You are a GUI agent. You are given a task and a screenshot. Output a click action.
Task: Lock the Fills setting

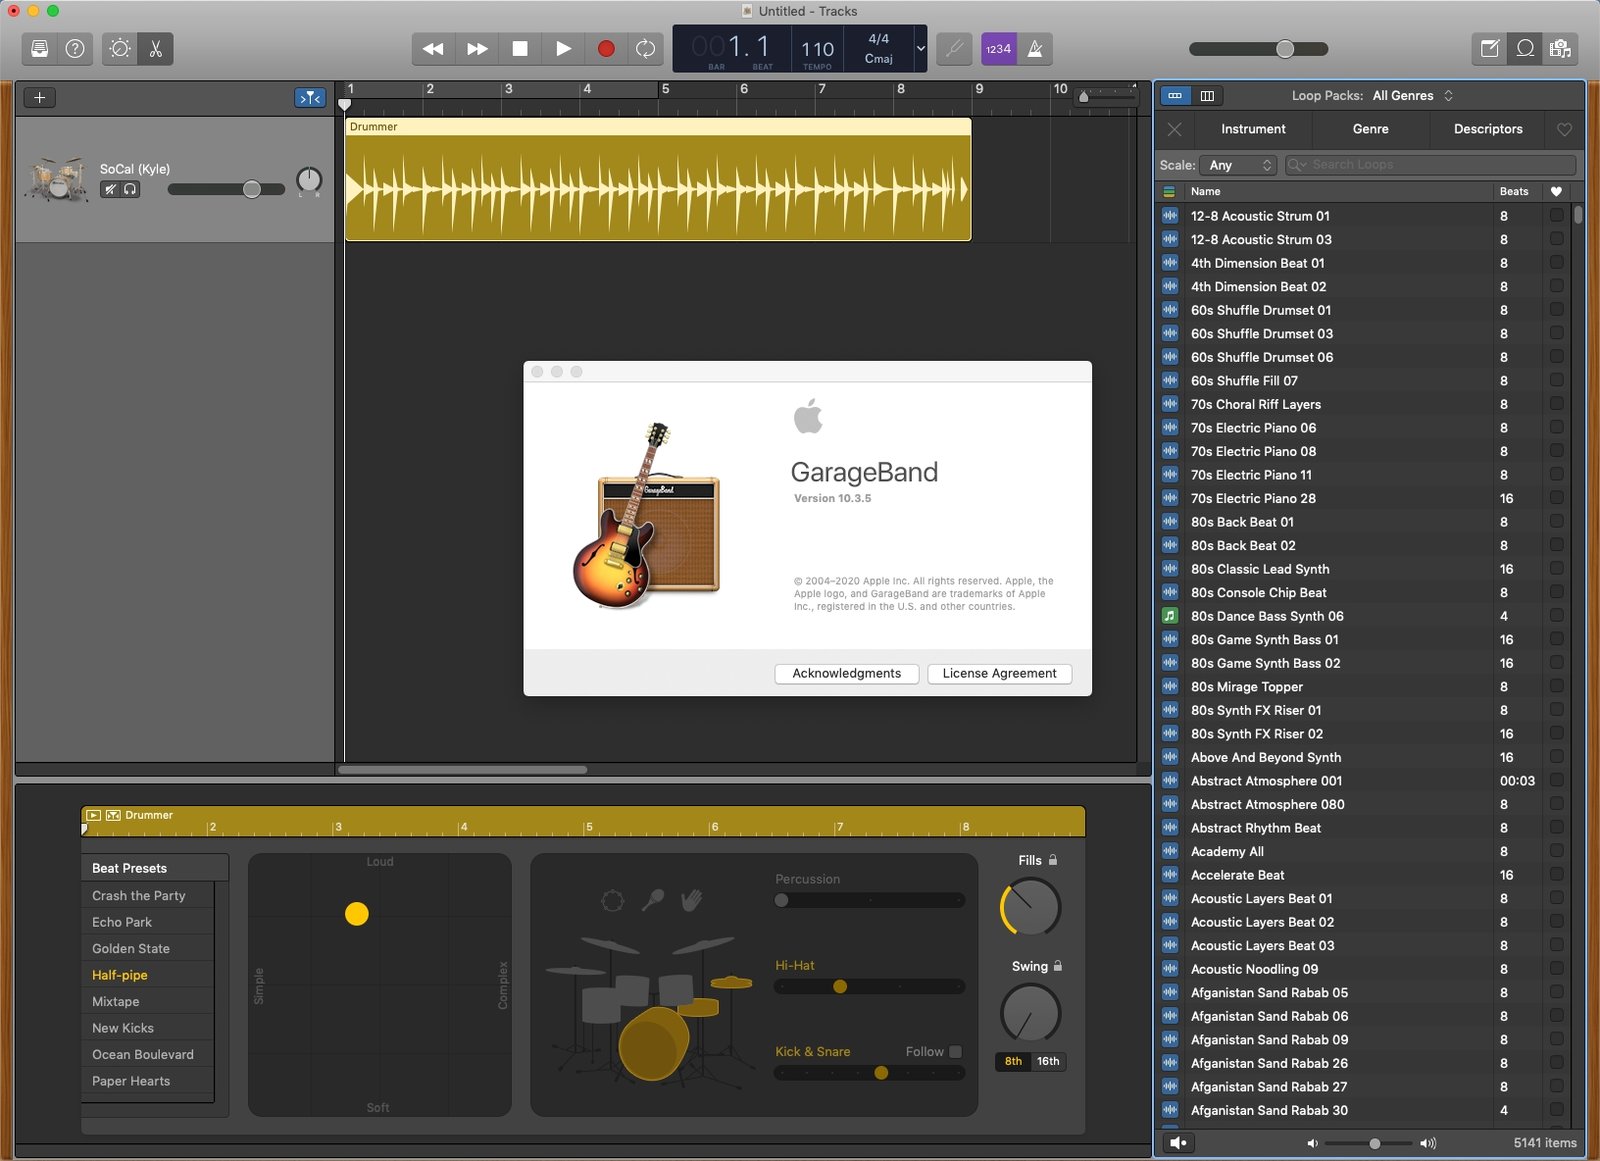tap(1053, 860)
